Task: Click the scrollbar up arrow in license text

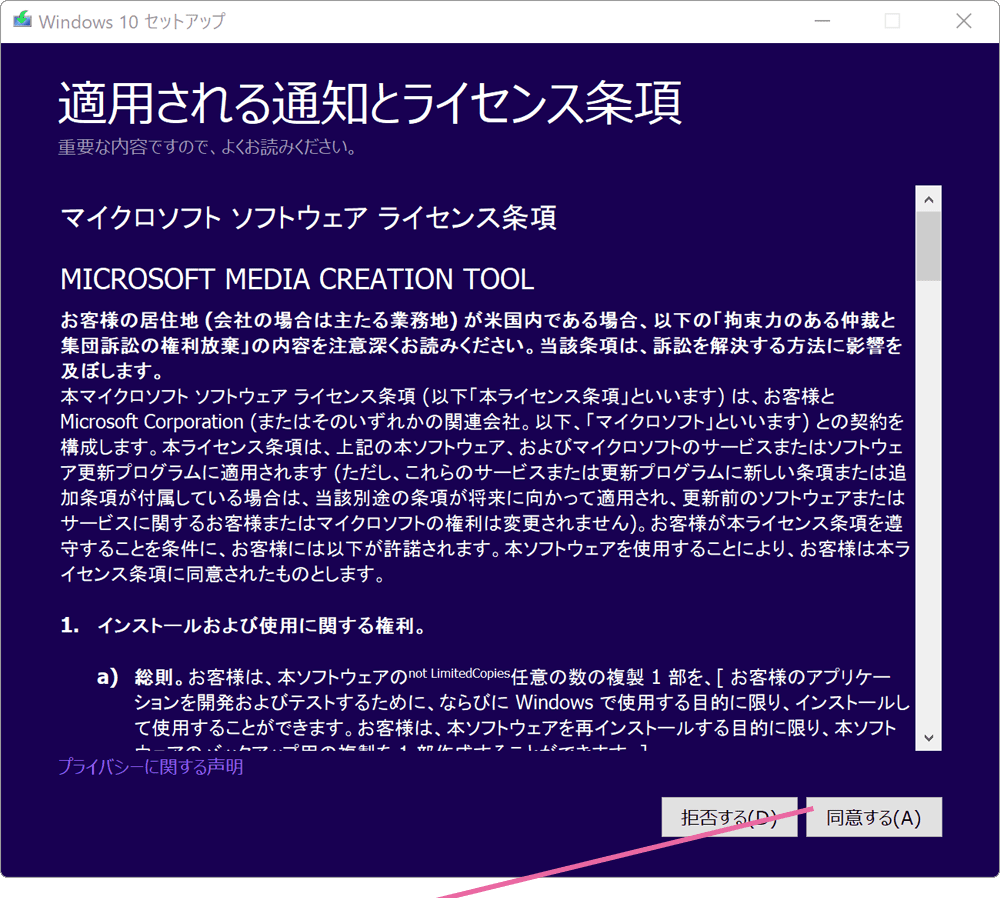Action: pos(929,200)
